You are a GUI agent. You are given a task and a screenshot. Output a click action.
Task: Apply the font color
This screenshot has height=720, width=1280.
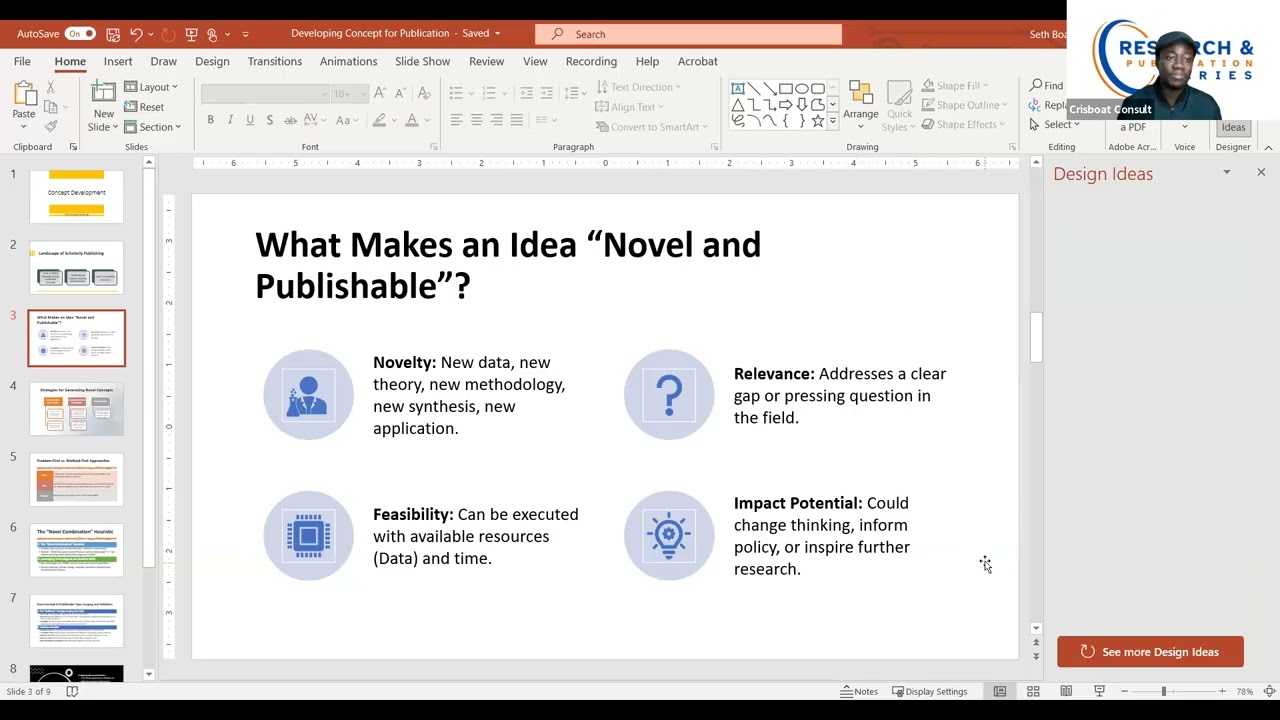pos(410,120)
